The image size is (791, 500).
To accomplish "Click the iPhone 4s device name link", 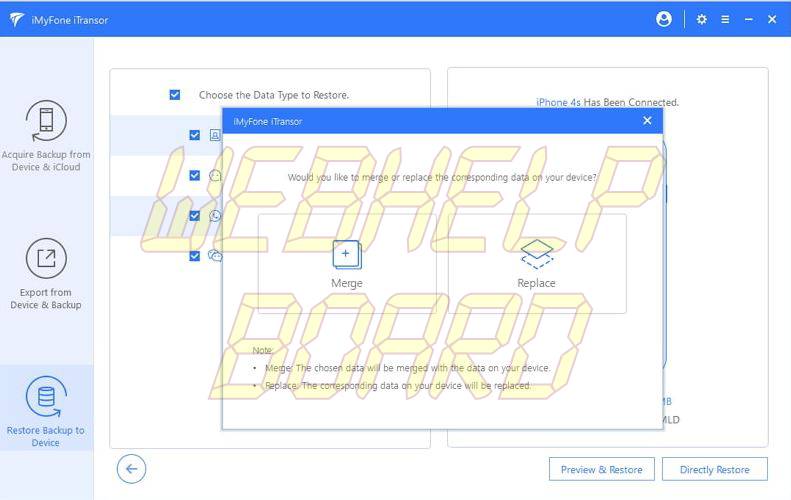I will click(558, 102).
